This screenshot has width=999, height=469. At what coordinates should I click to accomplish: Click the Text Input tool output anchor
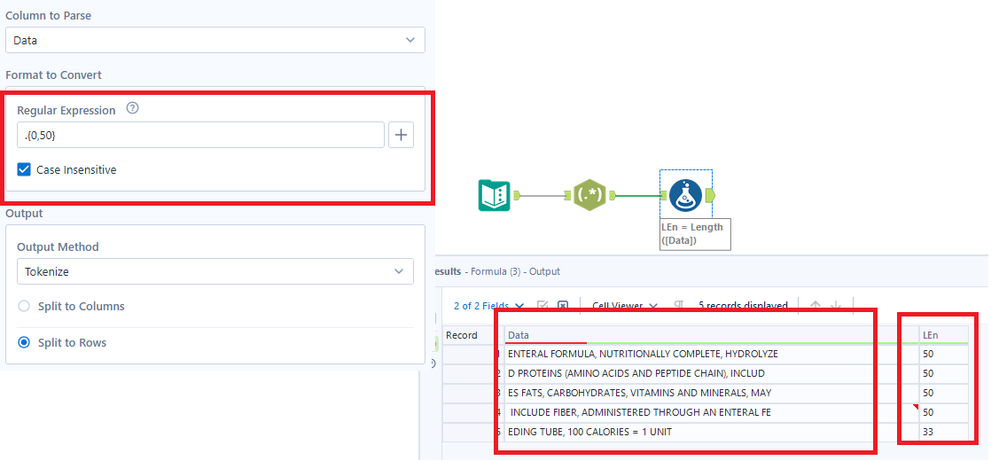point(518,195)
